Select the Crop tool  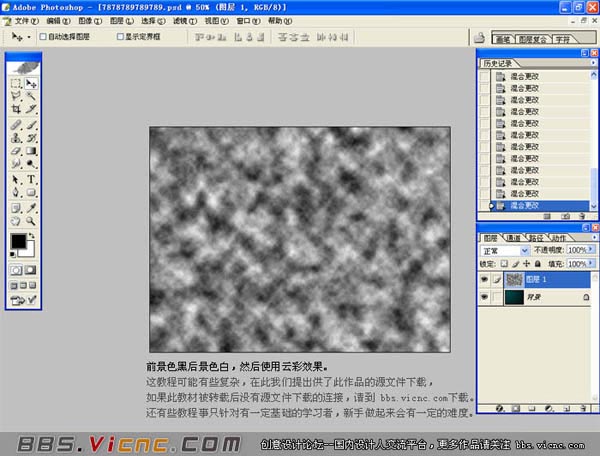tap(16, 109)
